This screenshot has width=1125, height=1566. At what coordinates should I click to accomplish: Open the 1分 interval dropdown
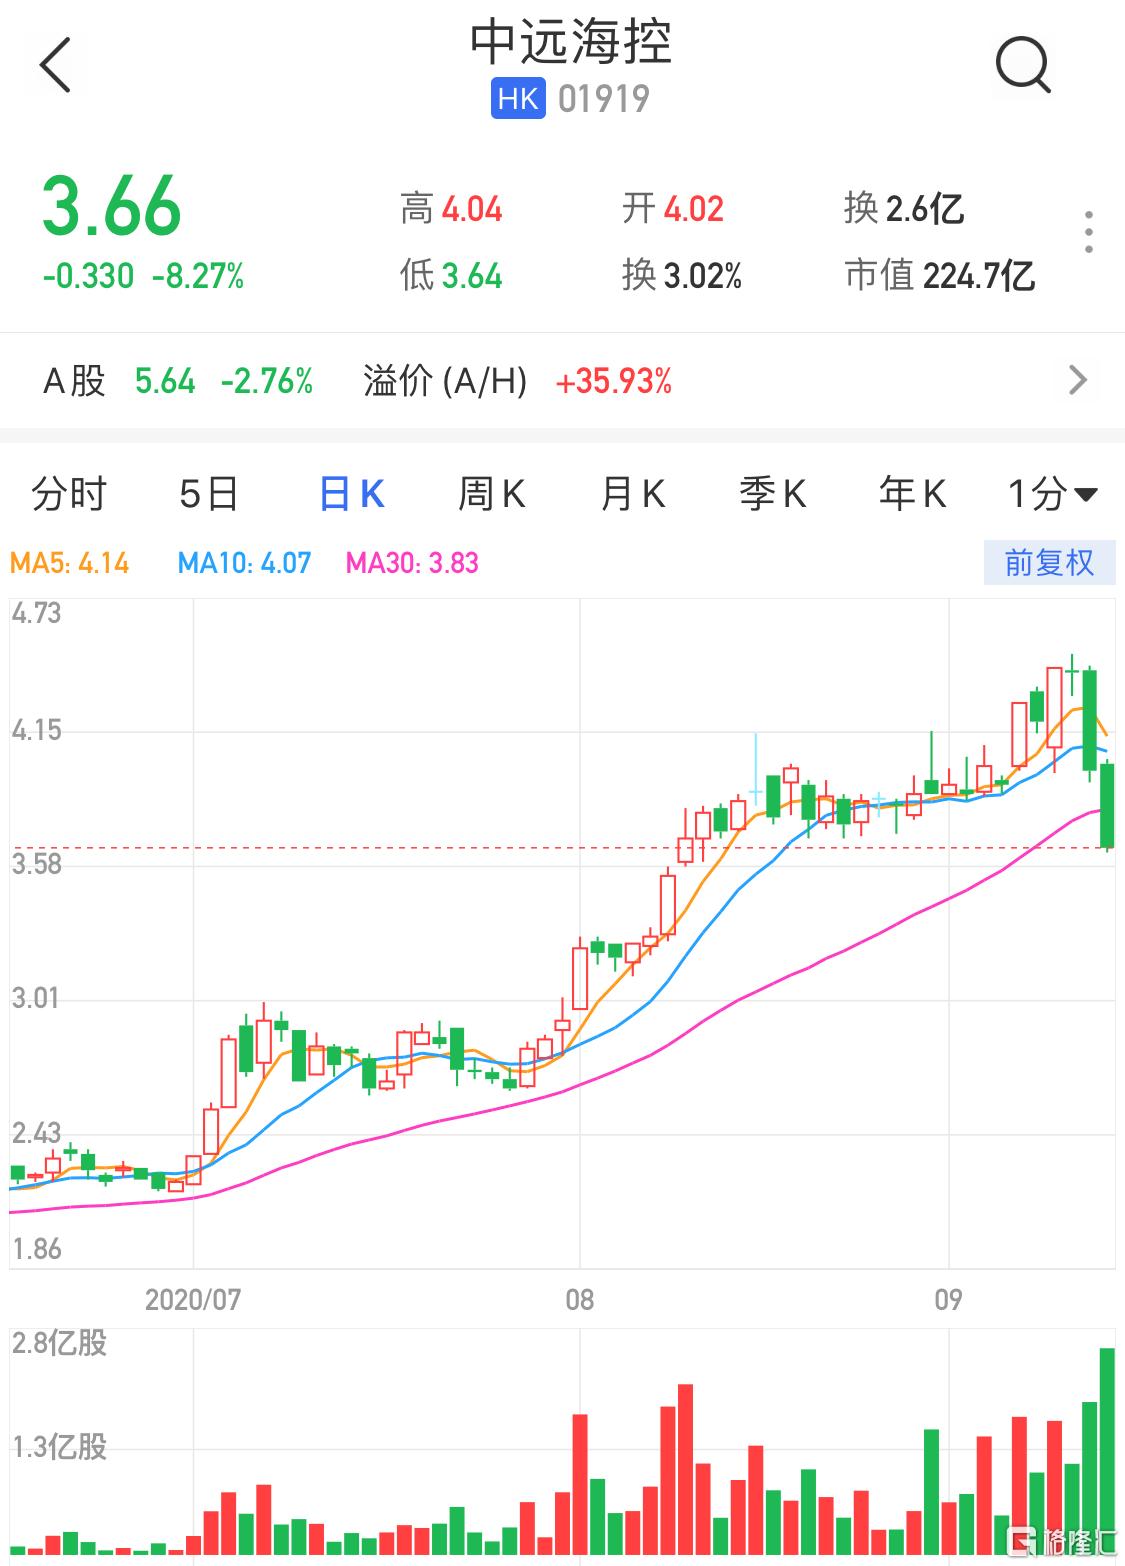click(x=1053, y=494)
